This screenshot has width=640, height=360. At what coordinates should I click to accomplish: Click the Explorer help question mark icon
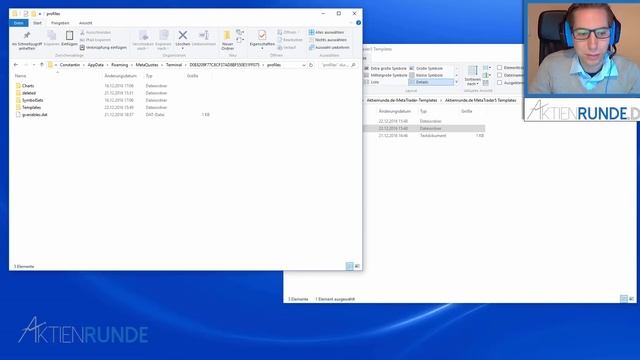click(x=358, y=23)
